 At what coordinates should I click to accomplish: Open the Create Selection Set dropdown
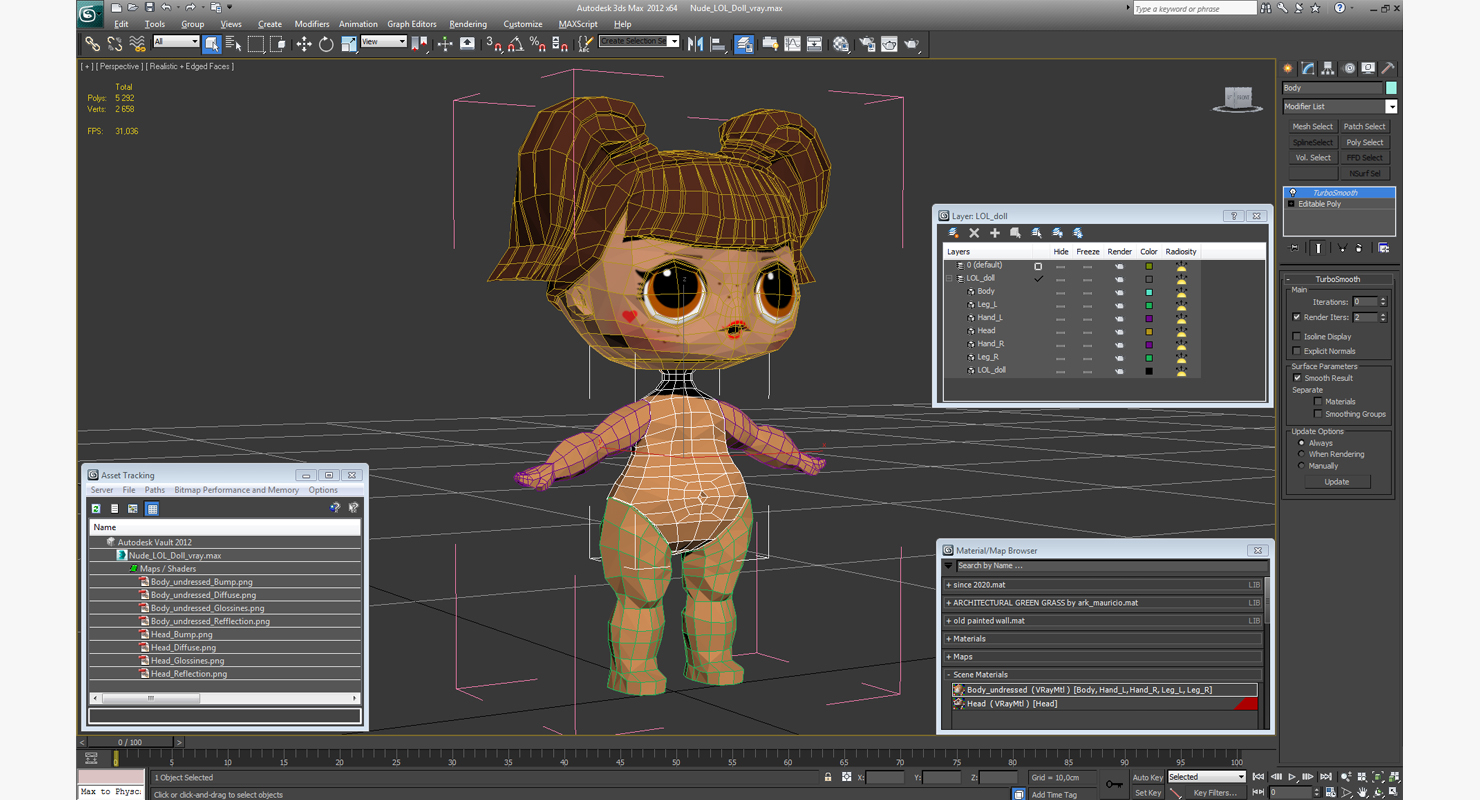pos(639,41)
